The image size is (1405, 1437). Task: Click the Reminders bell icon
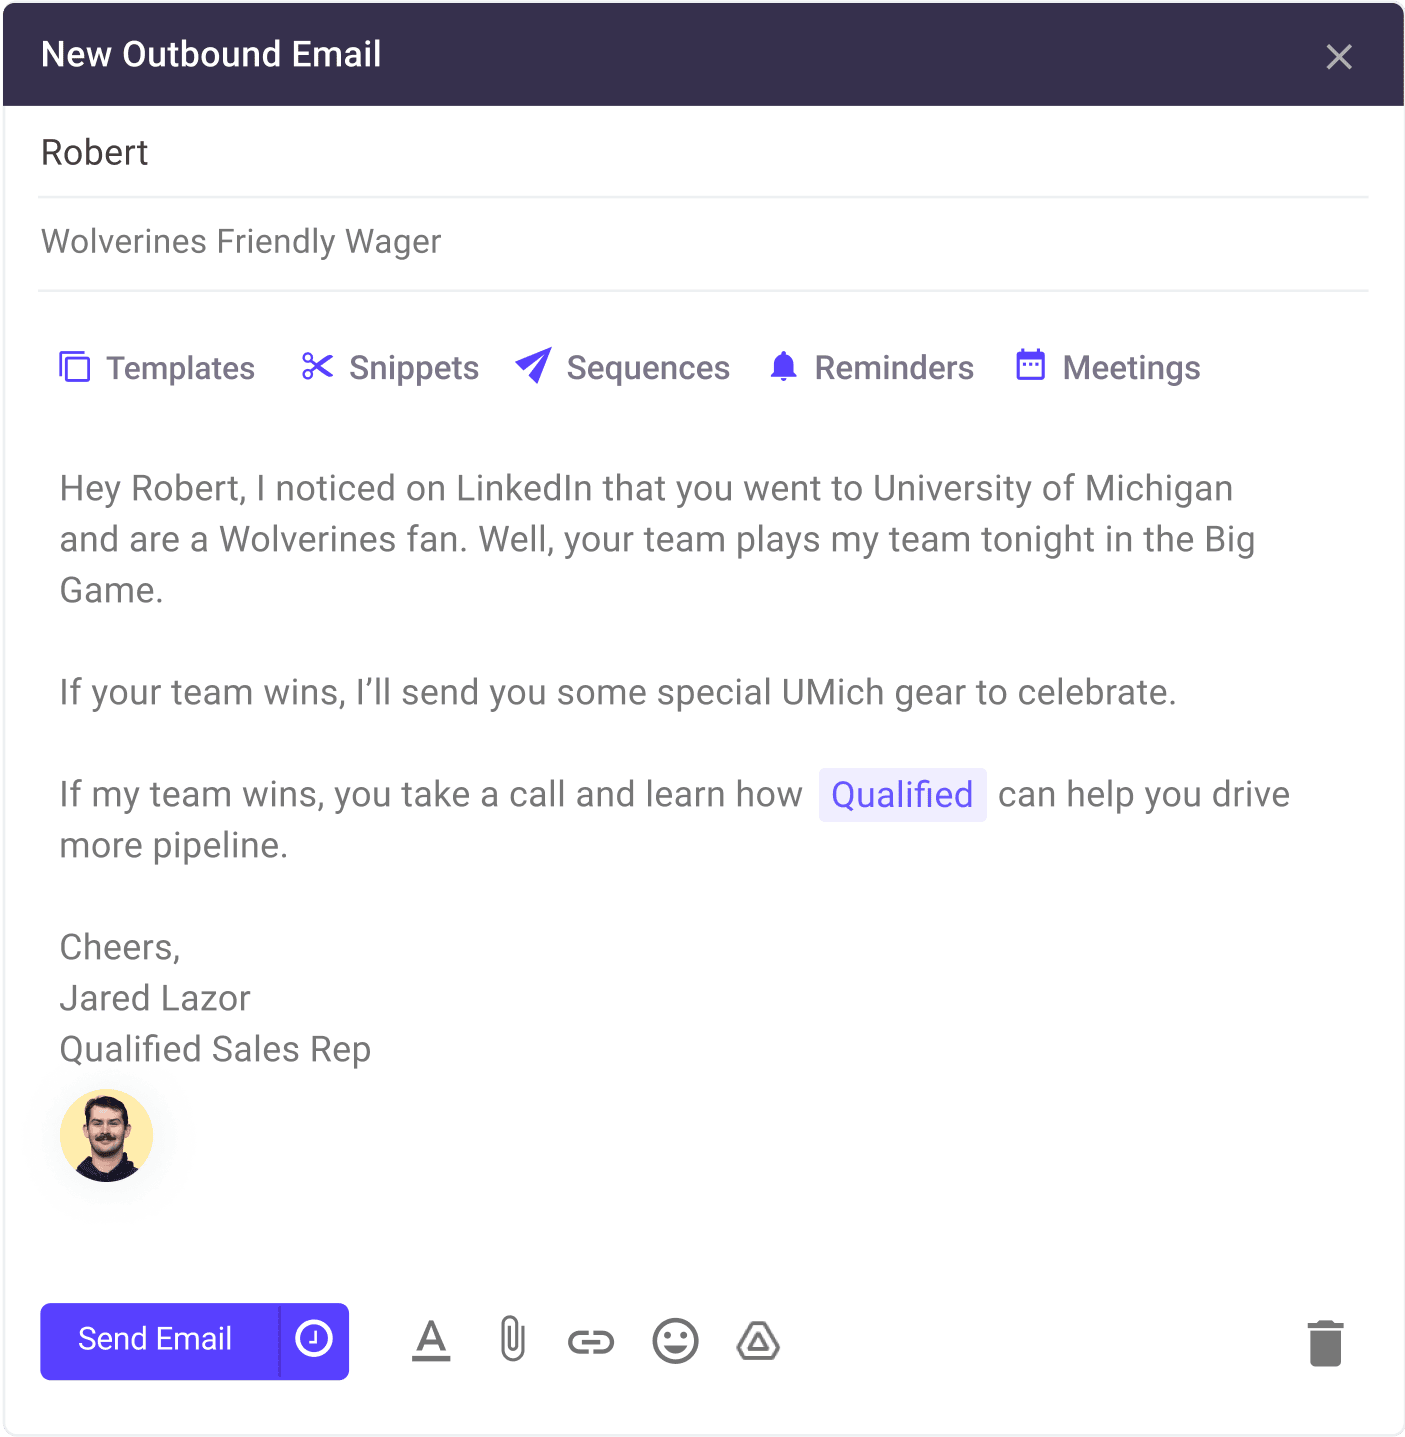coord(784,367)
